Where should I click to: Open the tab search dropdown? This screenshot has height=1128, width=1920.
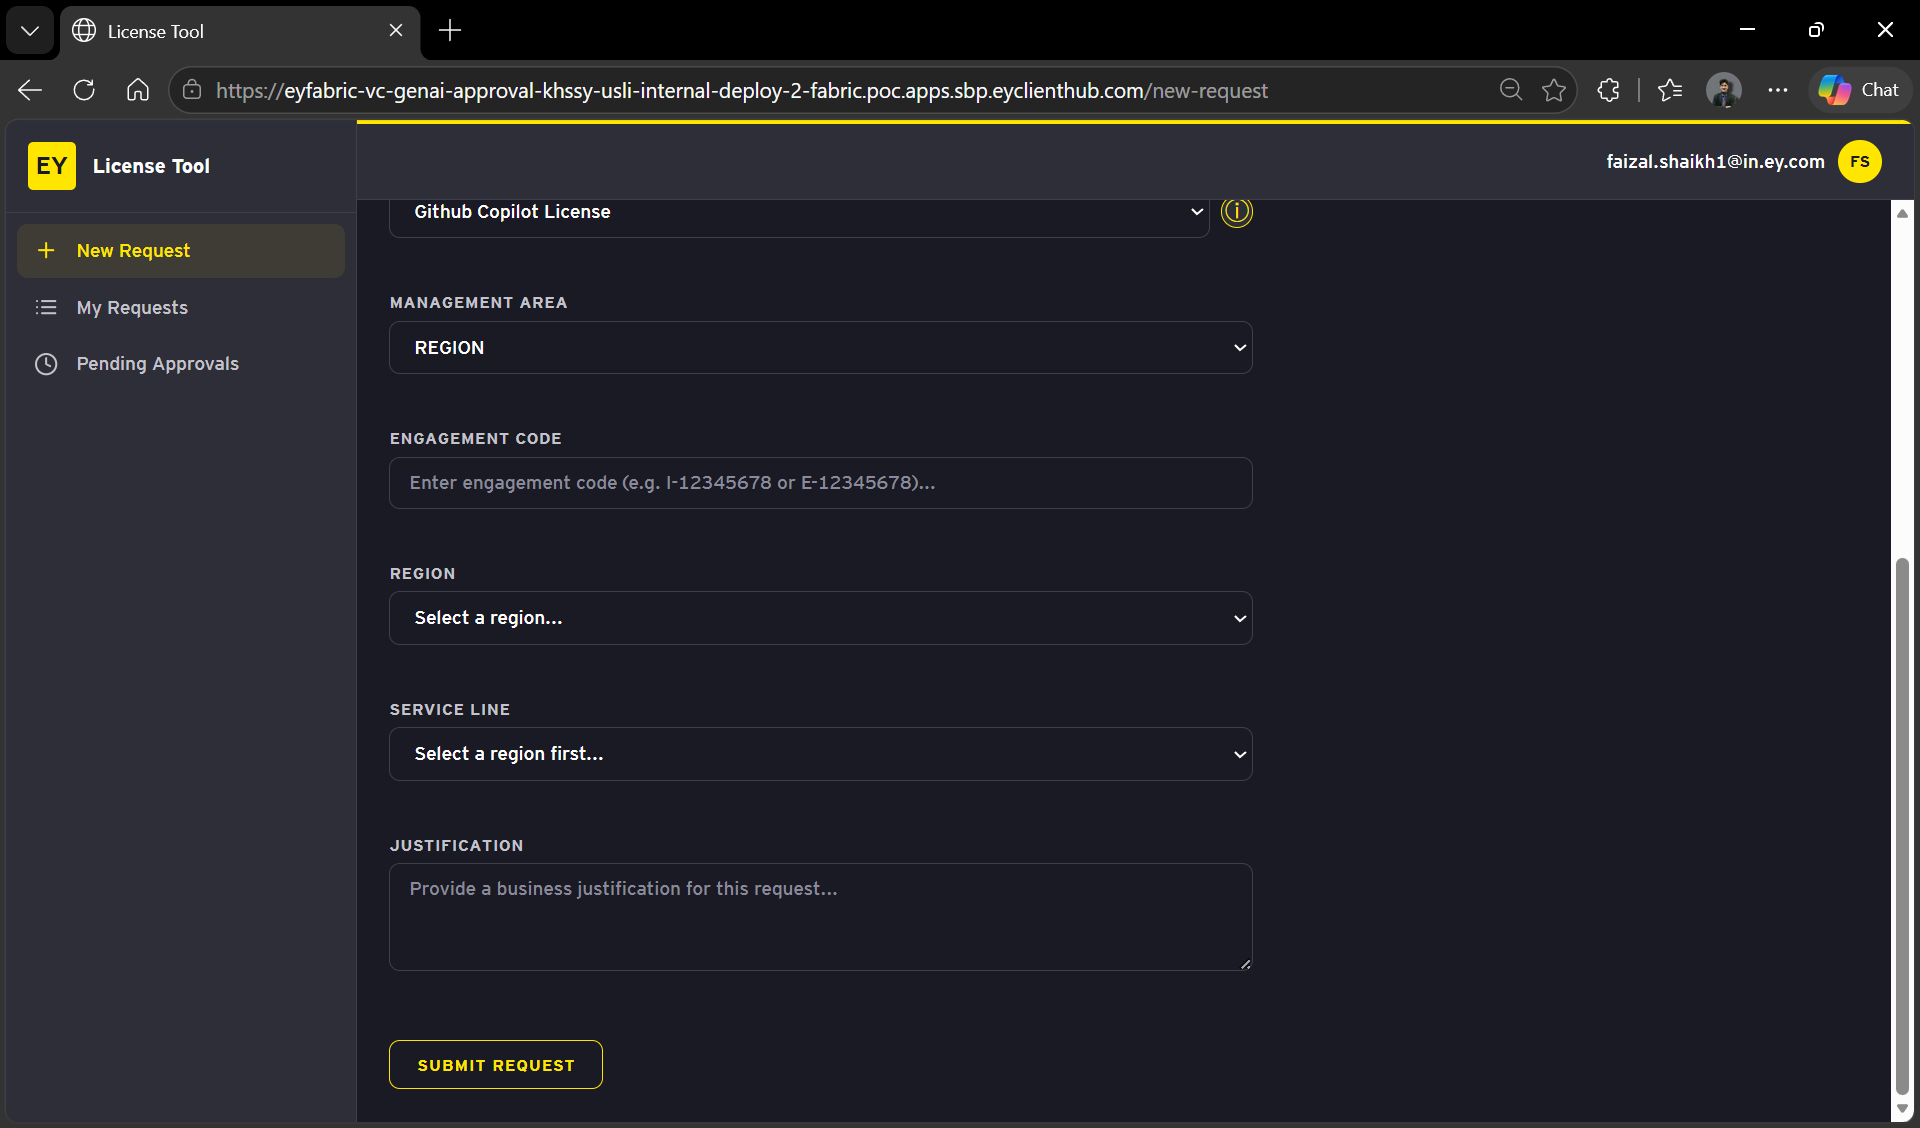[x=30, y=31]
